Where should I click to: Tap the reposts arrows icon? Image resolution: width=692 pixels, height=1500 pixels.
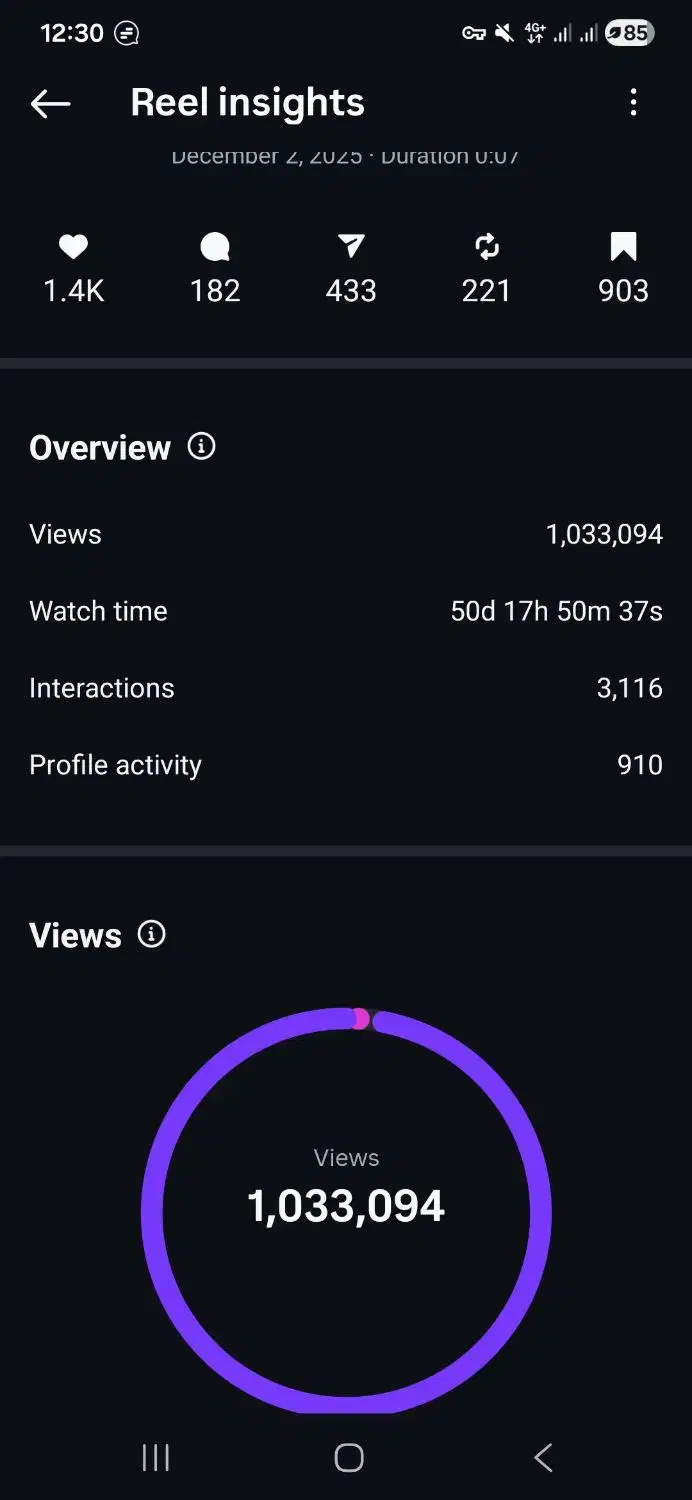pyautogui.click(x=487, y=246)
